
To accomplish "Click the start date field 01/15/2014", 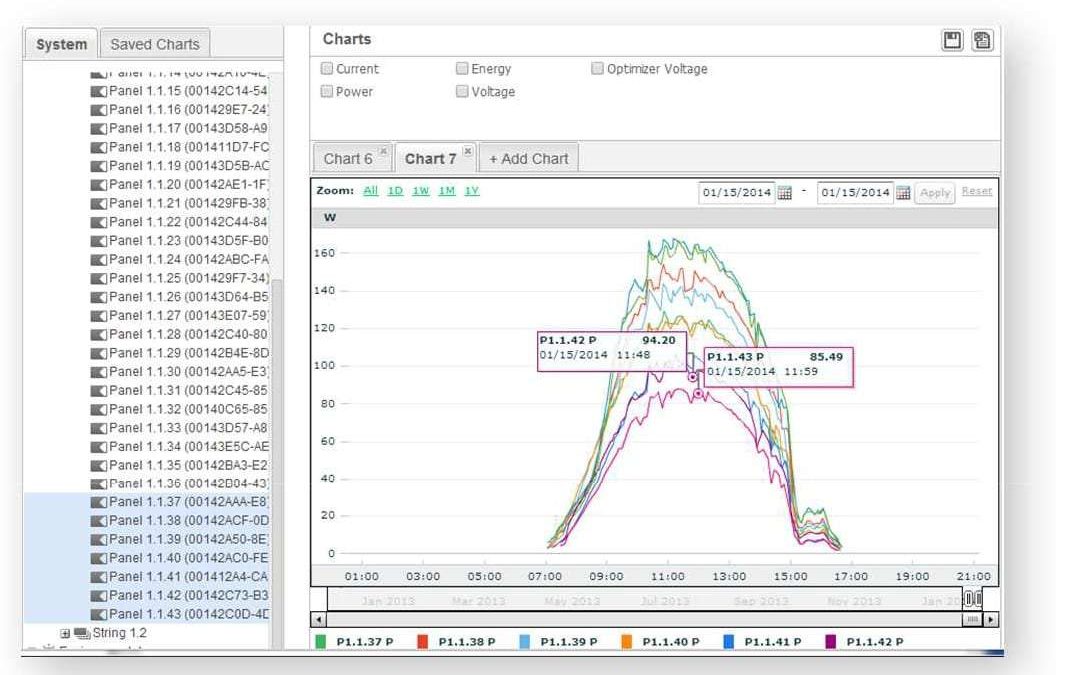I will (736, 193).
